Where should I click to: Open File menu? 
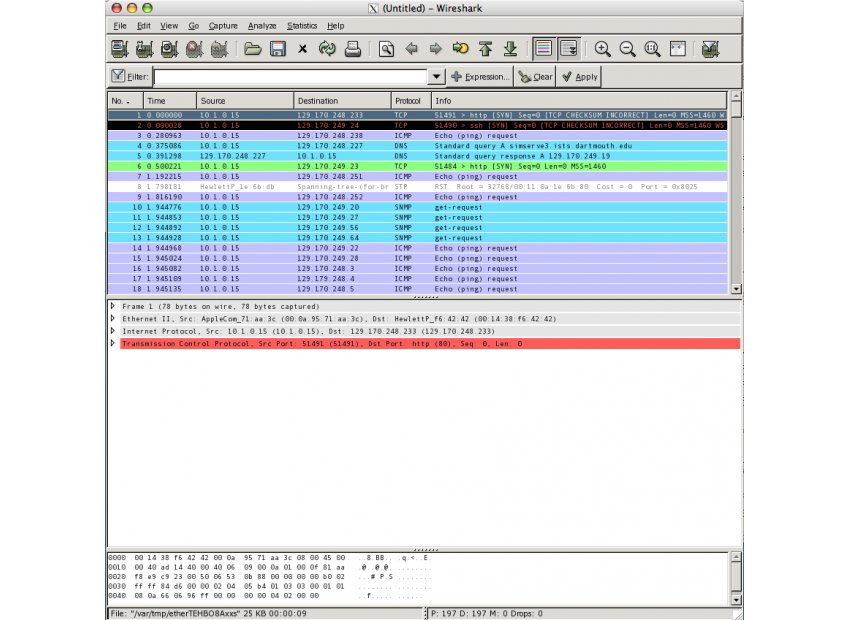pyautogui.click(x=120, y=26)
